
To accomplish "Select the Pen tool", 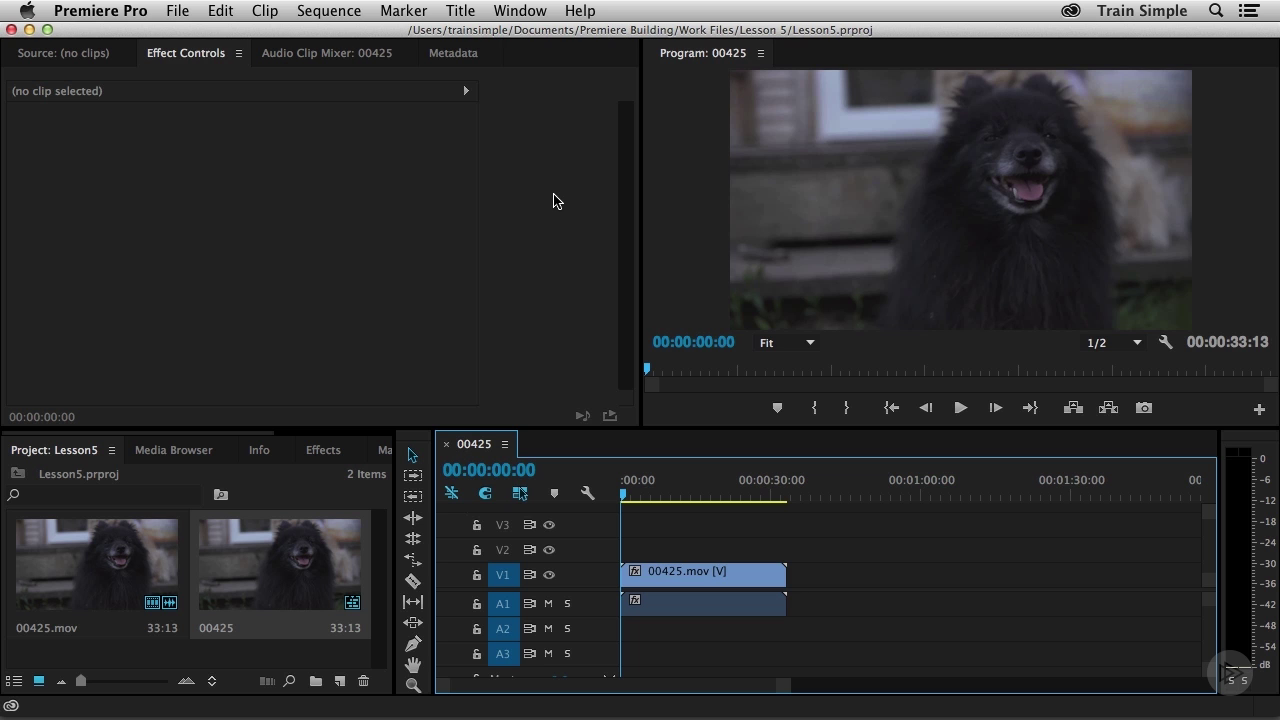I will (412, 643).
